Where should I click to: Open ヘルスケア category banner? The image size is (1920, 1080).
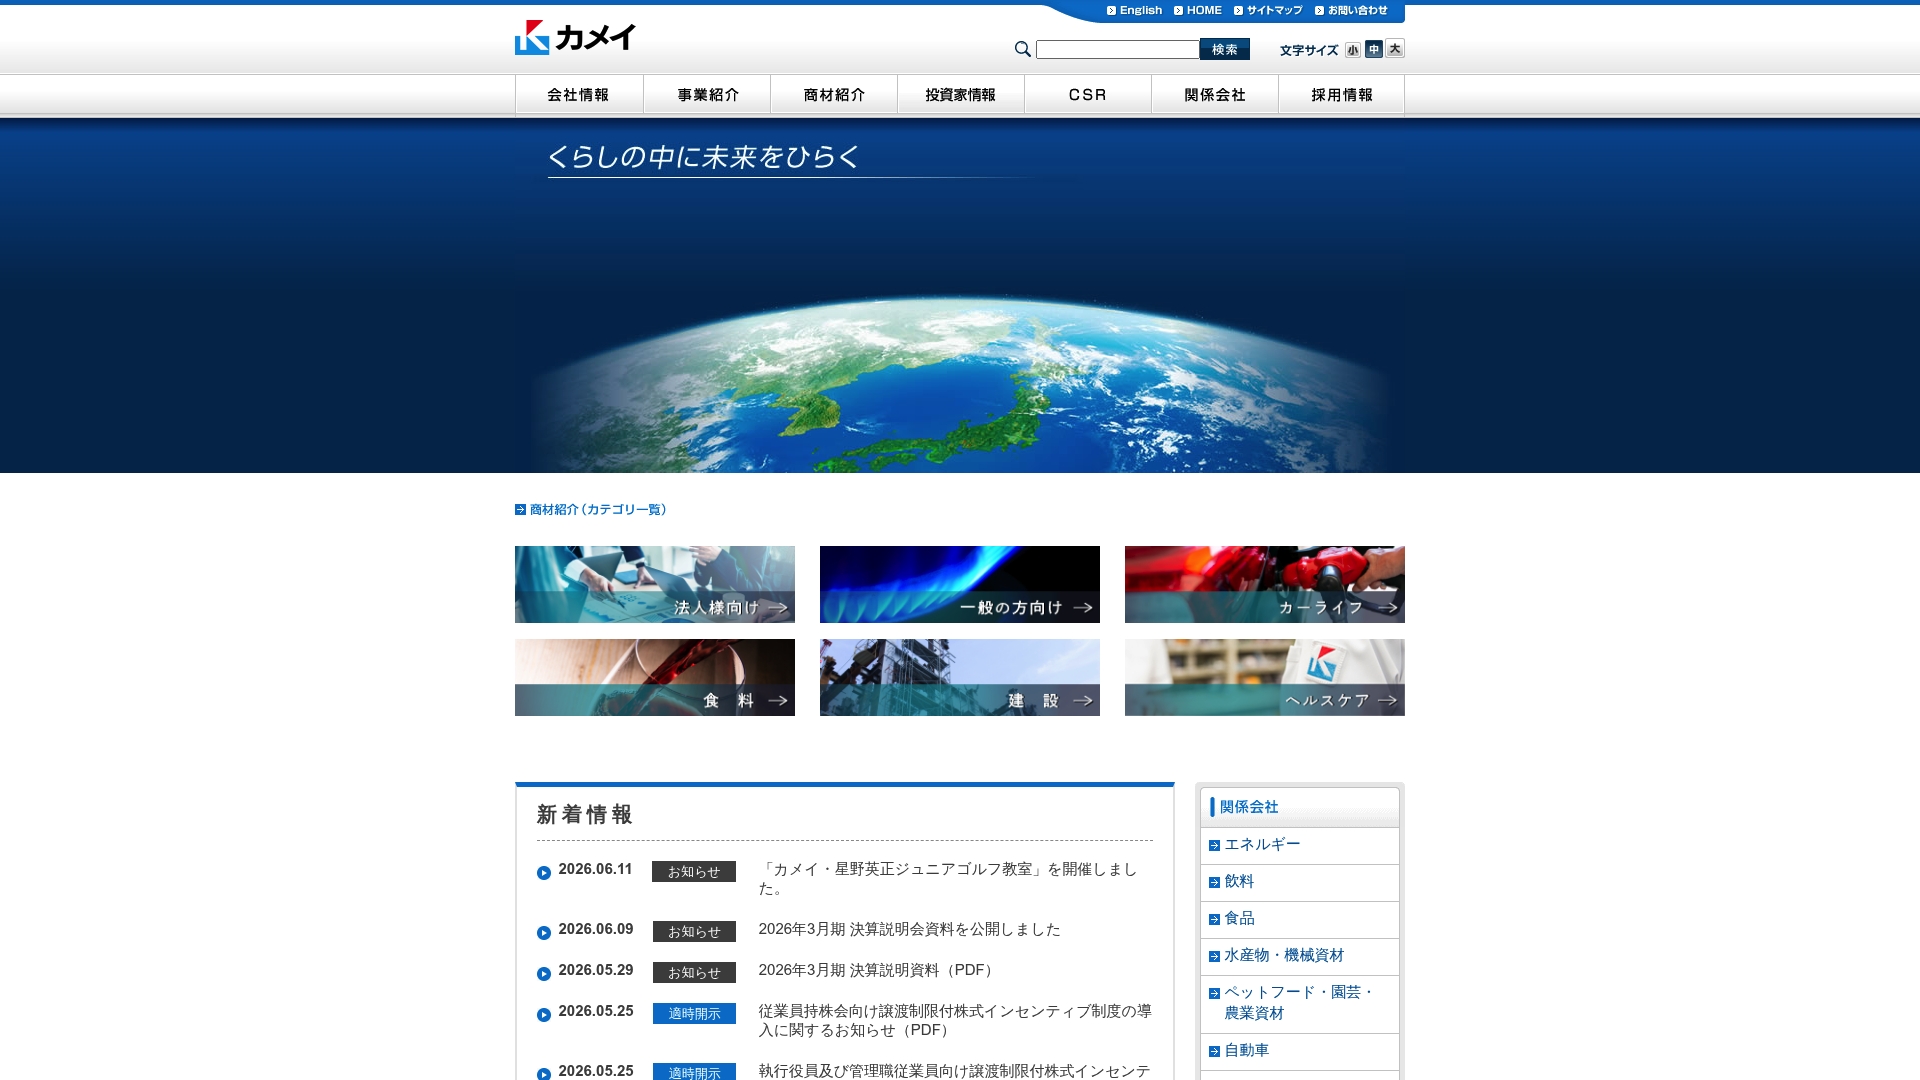click(1265, 677)
